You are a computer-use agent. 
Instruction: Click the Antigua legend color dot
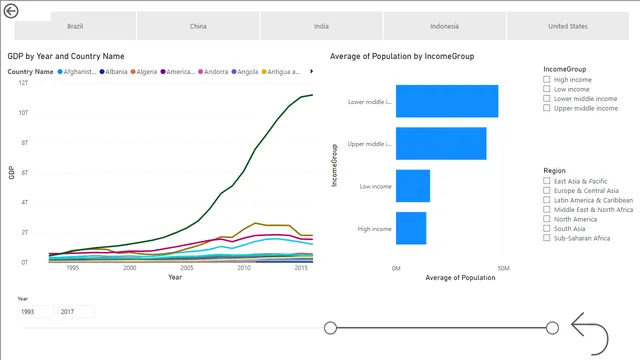pyautogui.click(x=264, y=72)
